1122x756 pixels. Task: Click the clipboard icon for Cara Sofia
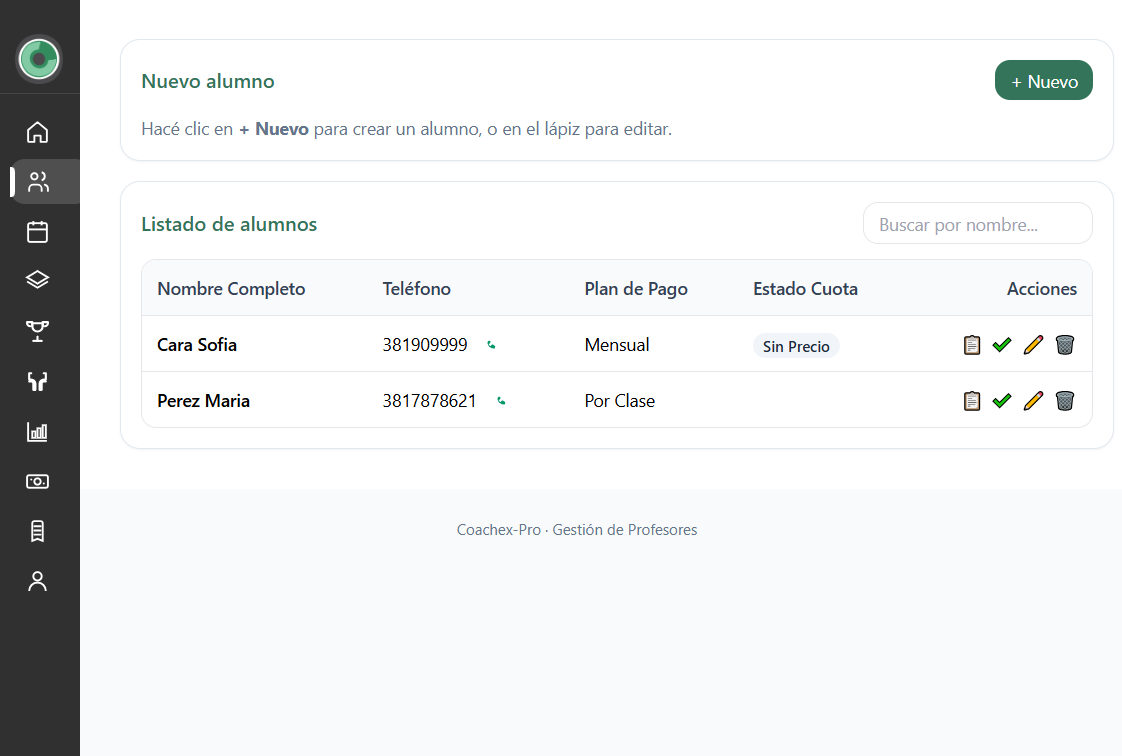pyautogui.click(x=971, y=345)
